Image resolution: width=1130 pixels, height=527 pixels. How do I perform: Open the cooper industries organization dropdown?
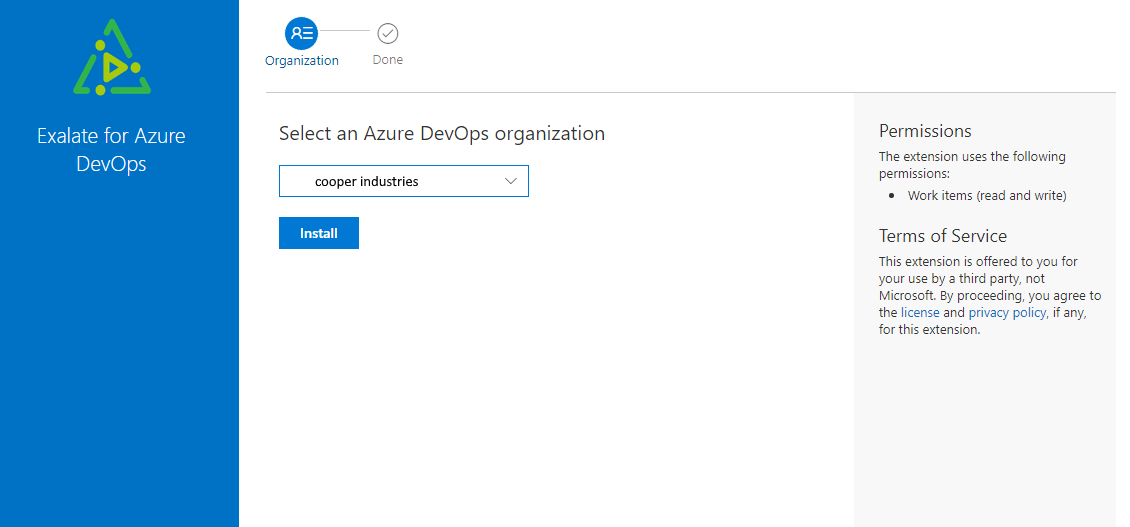click(403, 181)
